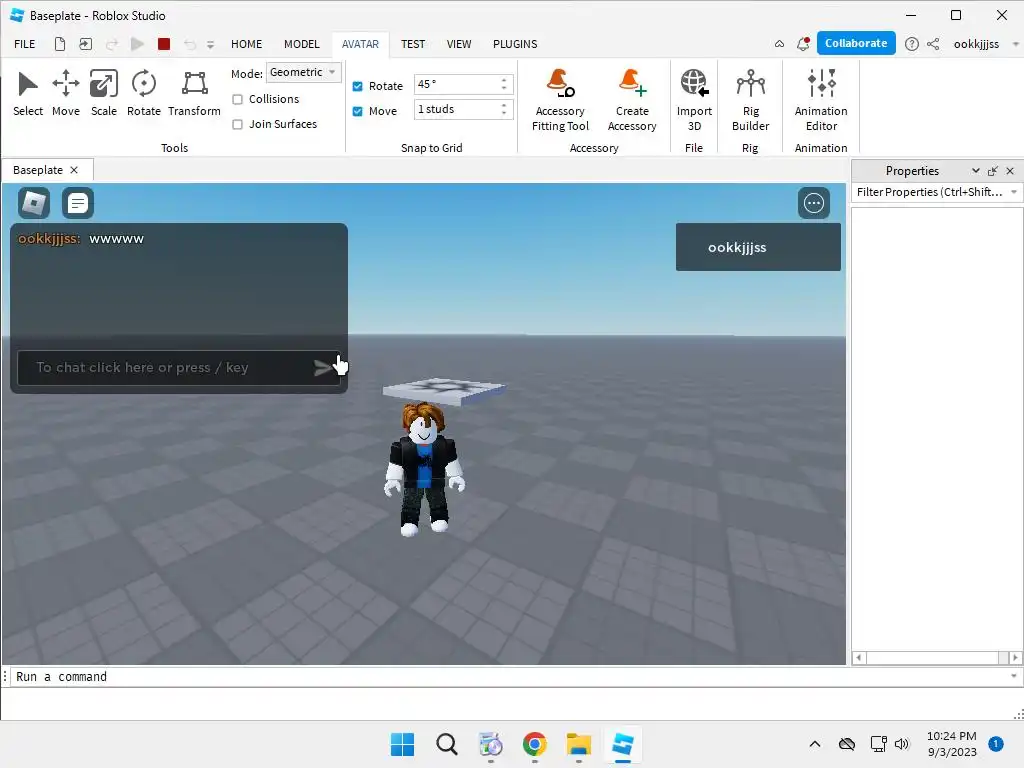Open the clock and date flyout
Viewport: 1024px width, 768px height.
[952, 744]
